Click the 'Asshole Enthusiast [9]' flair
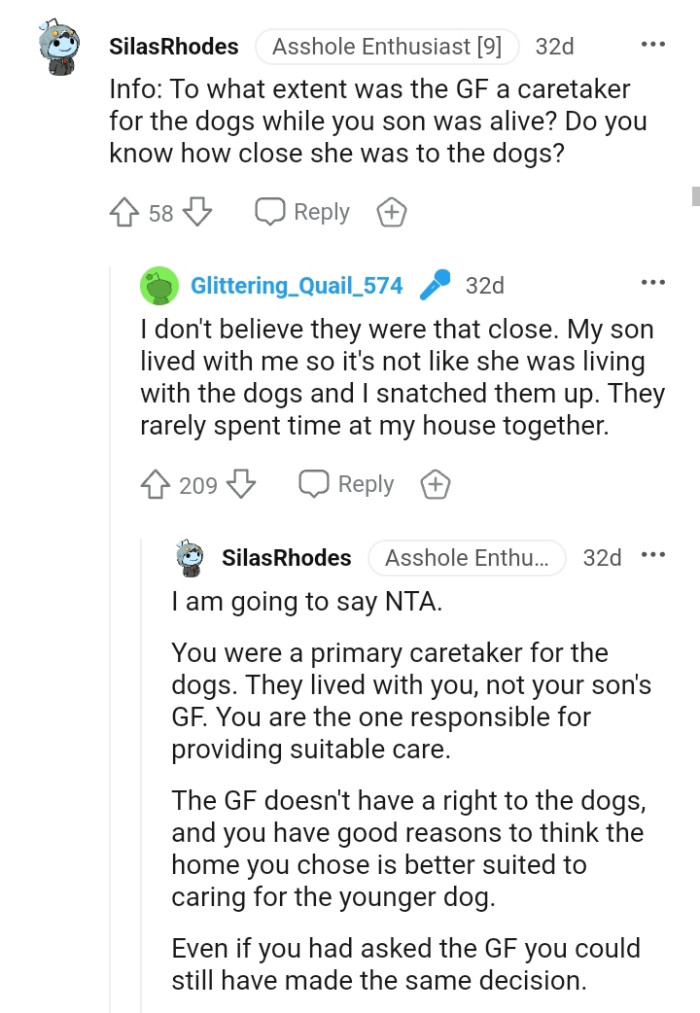Viewport: 700px width, 1013px height. coord(386,47)
